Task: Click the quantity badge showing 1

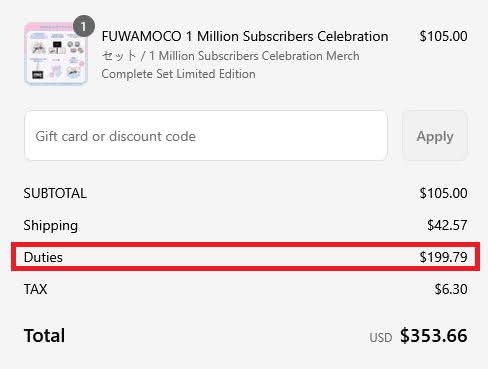Action: 84,26
